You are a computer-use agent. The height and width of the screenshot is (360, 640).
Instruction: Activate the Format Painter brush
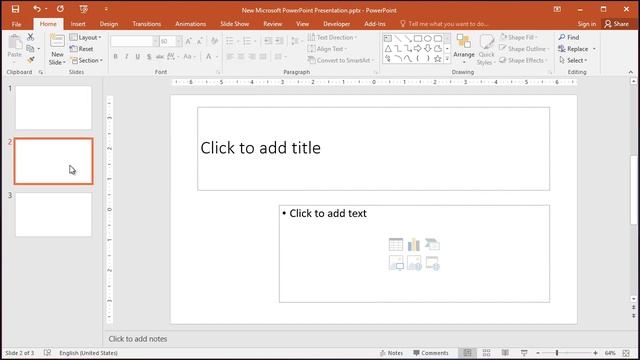click(31, 60)
